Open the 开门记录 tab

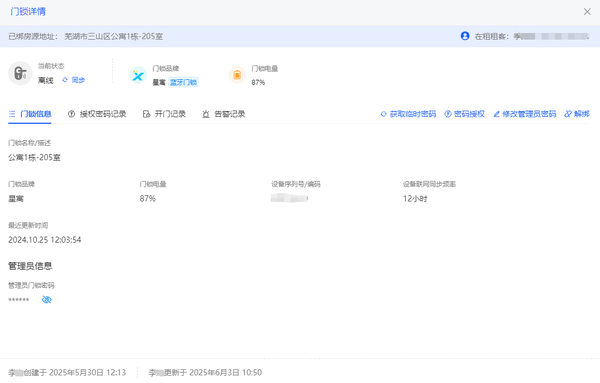click(164, 114)
